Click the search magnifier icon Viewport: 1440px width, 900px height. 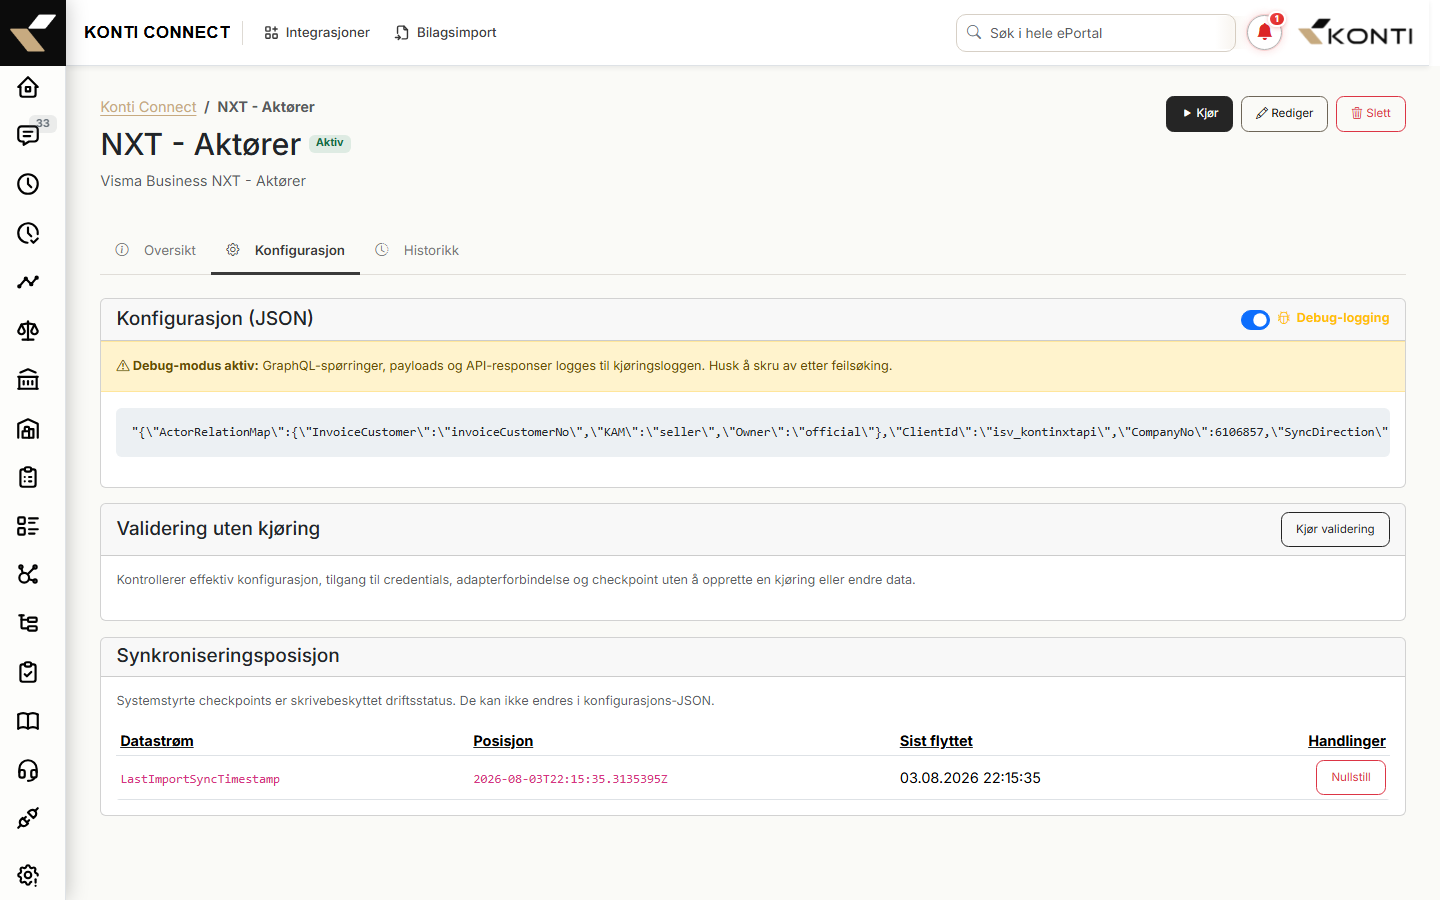pos(974,33)
